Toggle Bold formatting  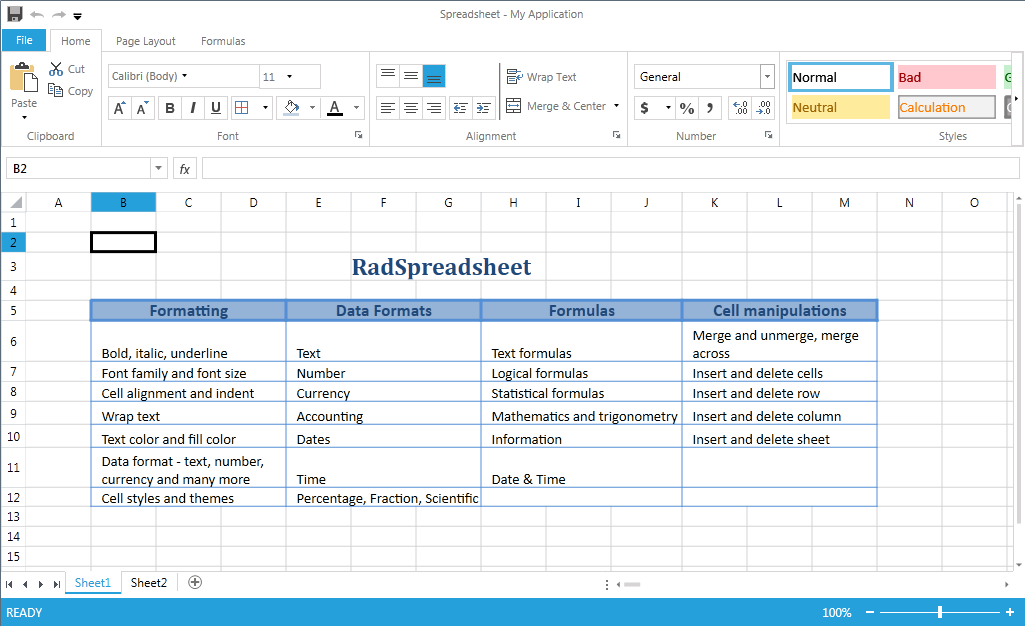click(170, 108)
